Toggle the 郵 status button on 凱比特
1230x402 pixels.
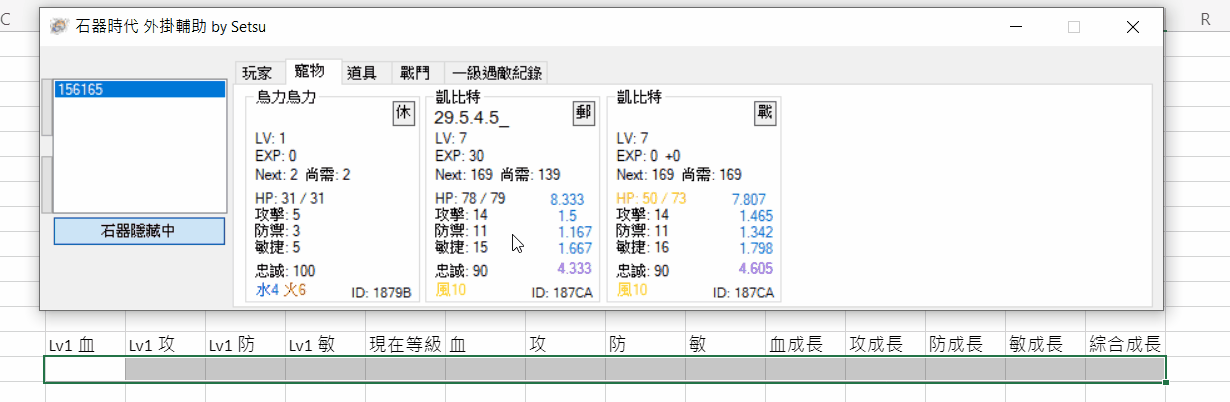(584, 112)
